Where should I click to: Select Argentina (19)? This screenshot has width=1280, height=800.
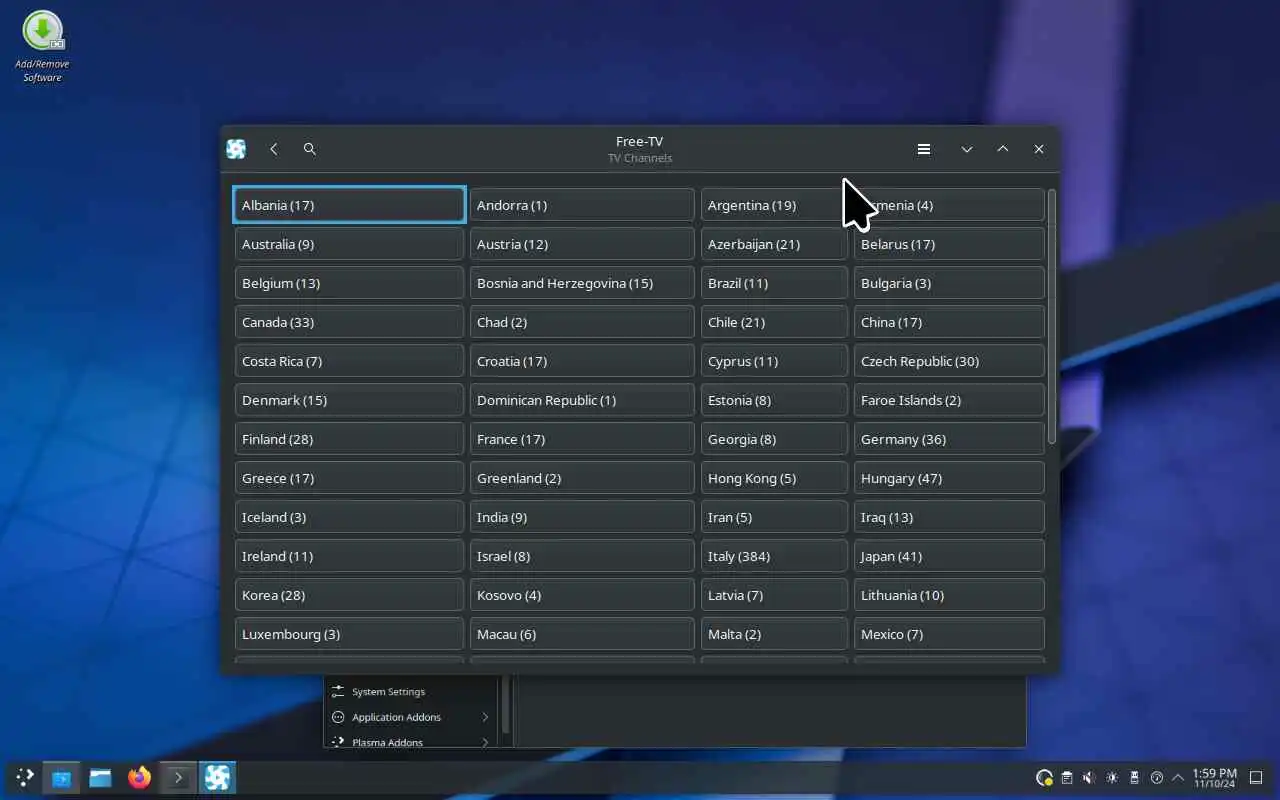774,205
